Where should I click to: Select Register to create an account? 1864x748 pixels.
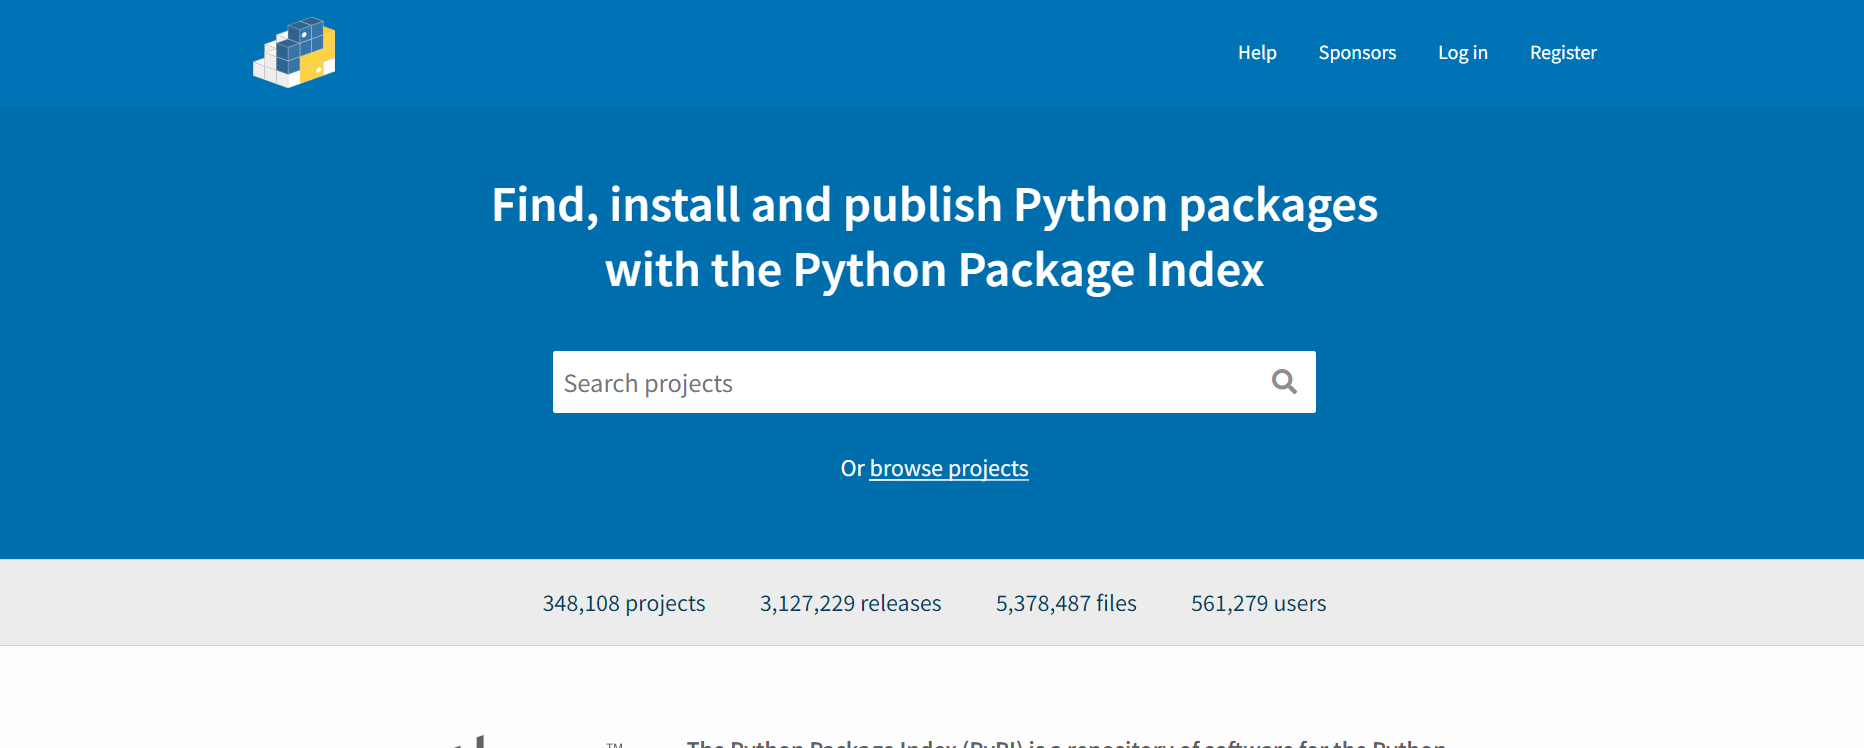(1563, 53)
